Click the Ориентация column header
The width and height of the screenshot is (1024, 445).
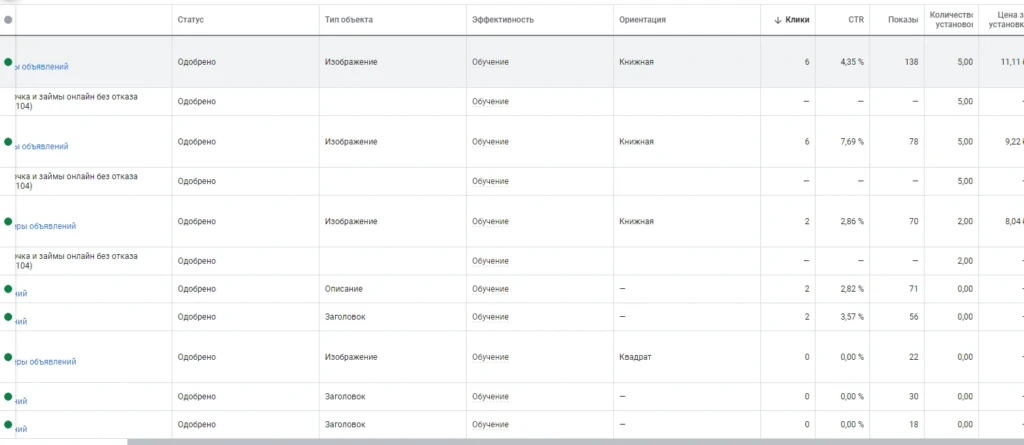click(x=643, y=20)
